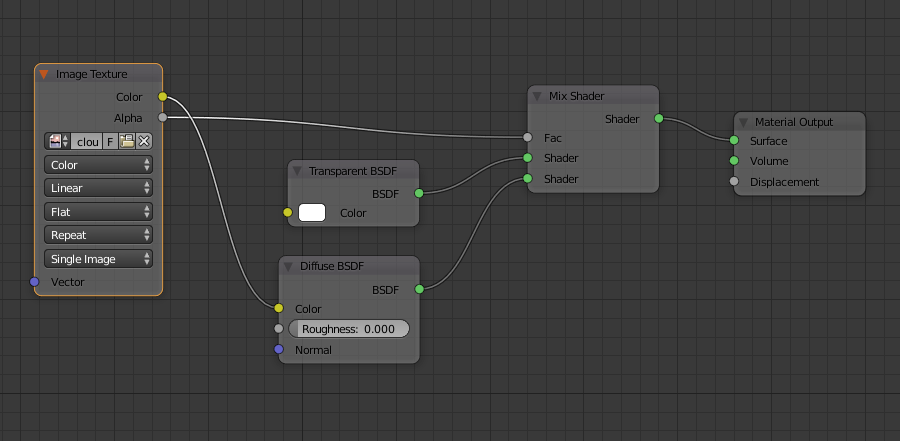Image resolution: width=900 pixels, height=441 pixels.
Task: Collapse the Image Texture node
Action: point(44,74)
